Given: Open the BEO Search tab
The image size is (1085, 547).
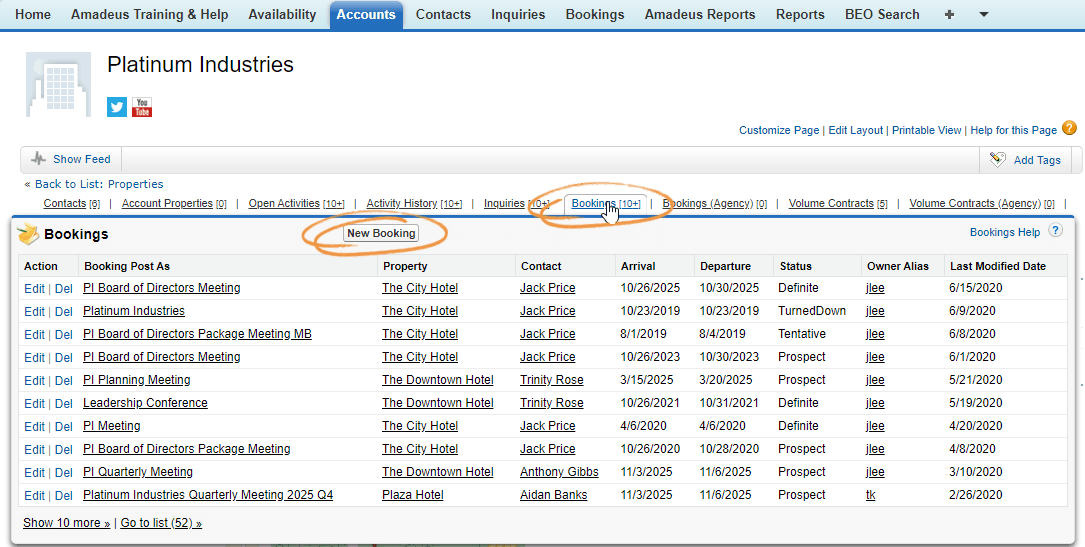Looking at the screenshot, I should click(882, 15).
